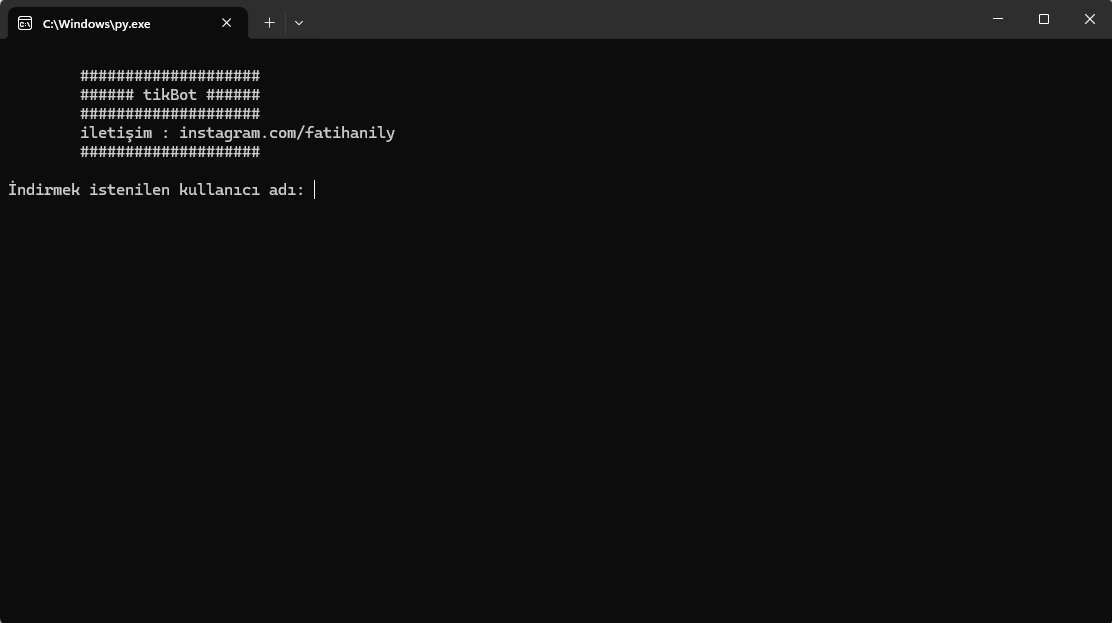The height and width of the screenshot is (623, 1112).
Task: Click the cursor after the "kullanıcı adı:" prompt
Action: (315, 190)
